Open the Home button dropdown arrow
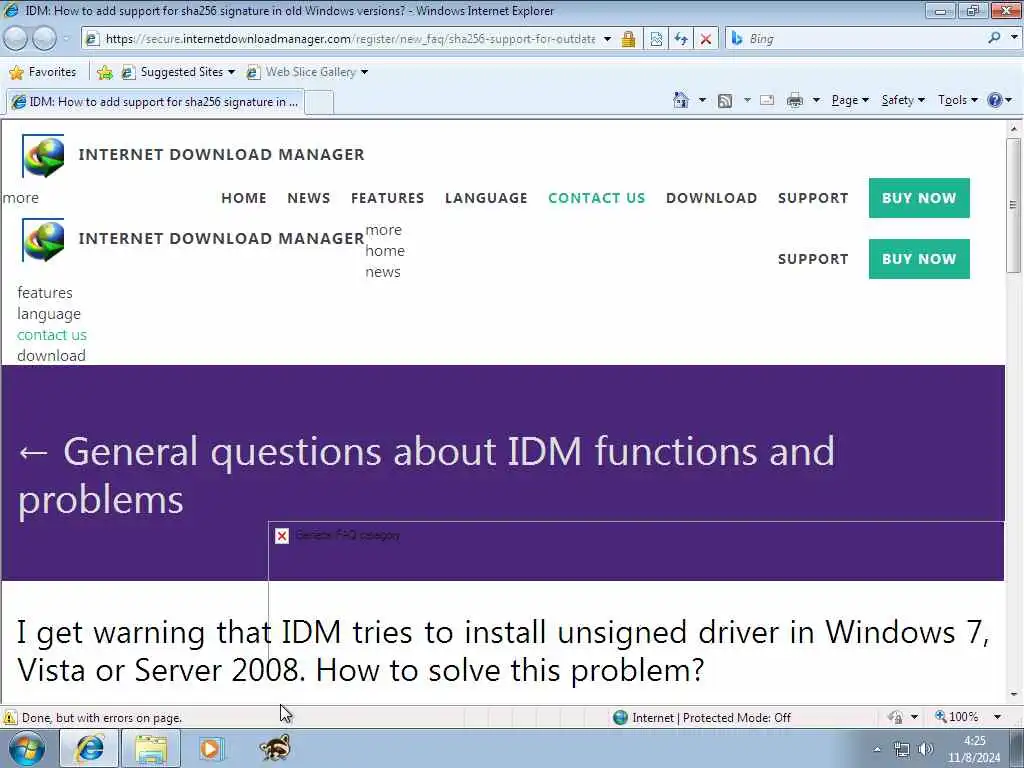The image size is (1024, 768). pyautogui.click(x=702, y=100)
